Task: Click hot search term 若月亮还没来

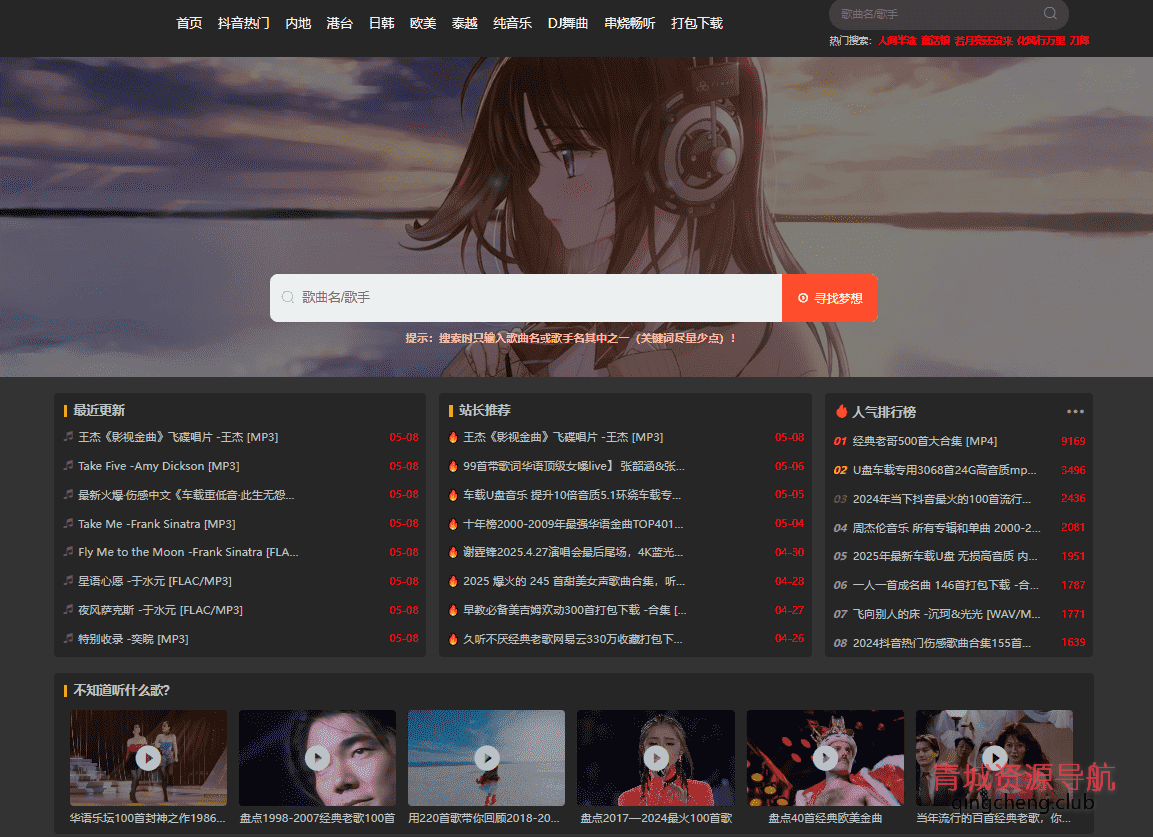Action: click(x=983, y=40)
